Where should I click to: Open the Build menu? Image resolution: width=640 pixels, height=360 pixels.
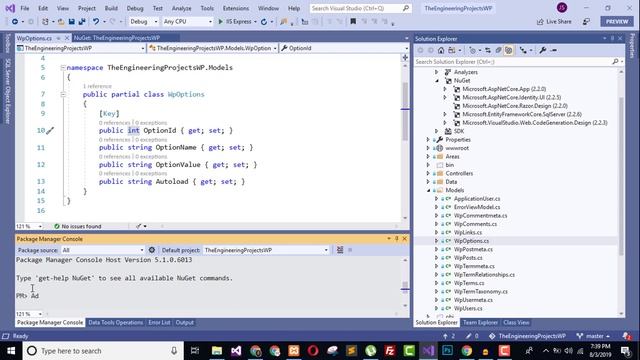click(111, 8)
